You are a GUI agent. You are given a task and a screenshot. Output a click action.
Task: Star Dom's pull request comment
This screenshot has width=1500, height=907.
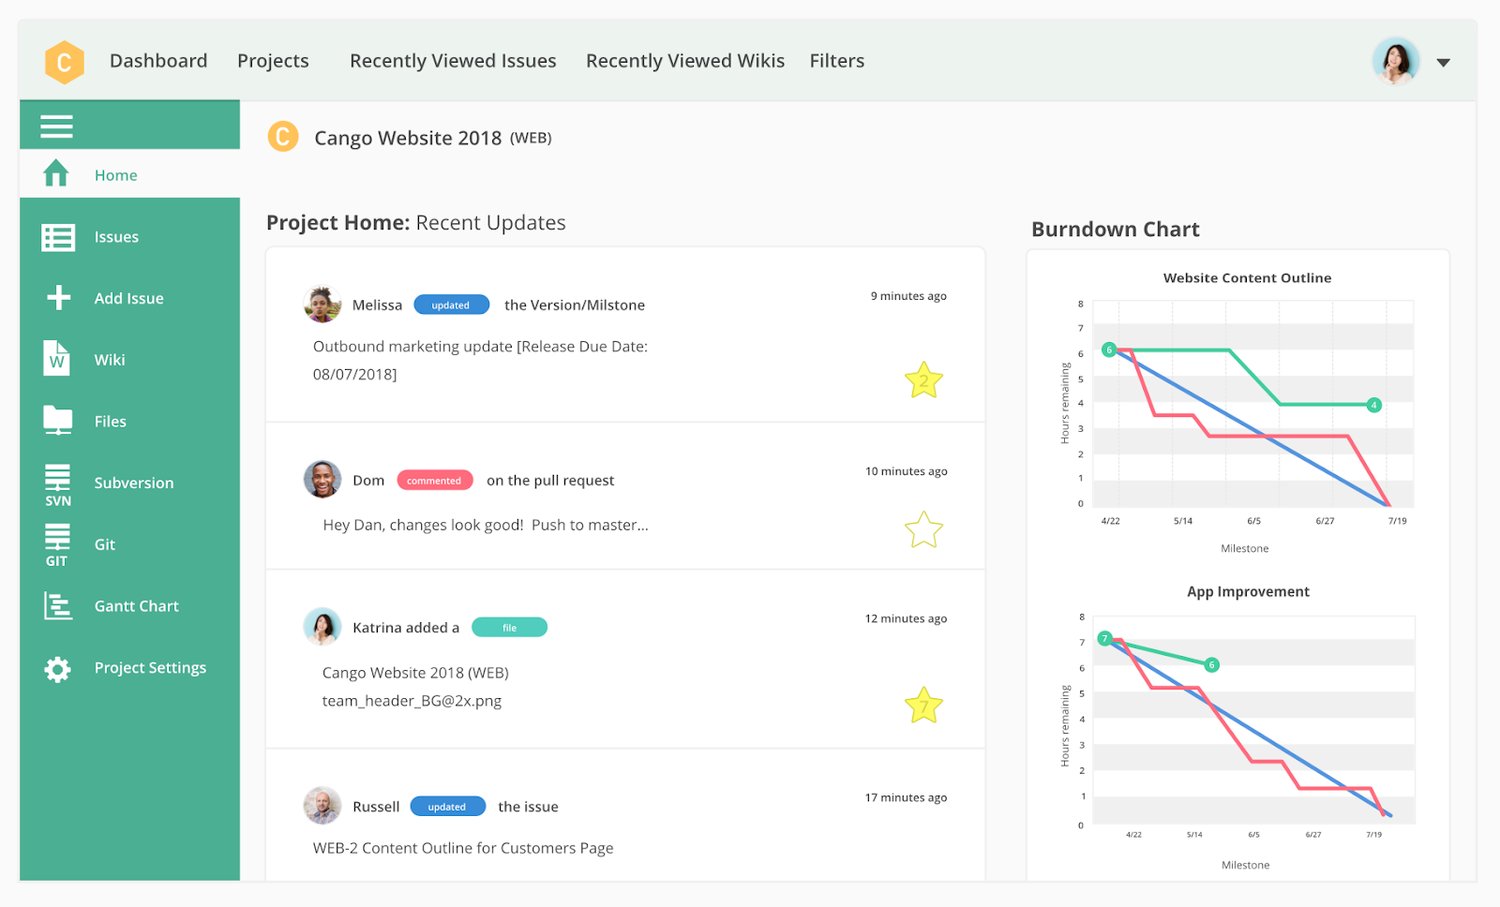pyautogui.click(x=923, y=530)
